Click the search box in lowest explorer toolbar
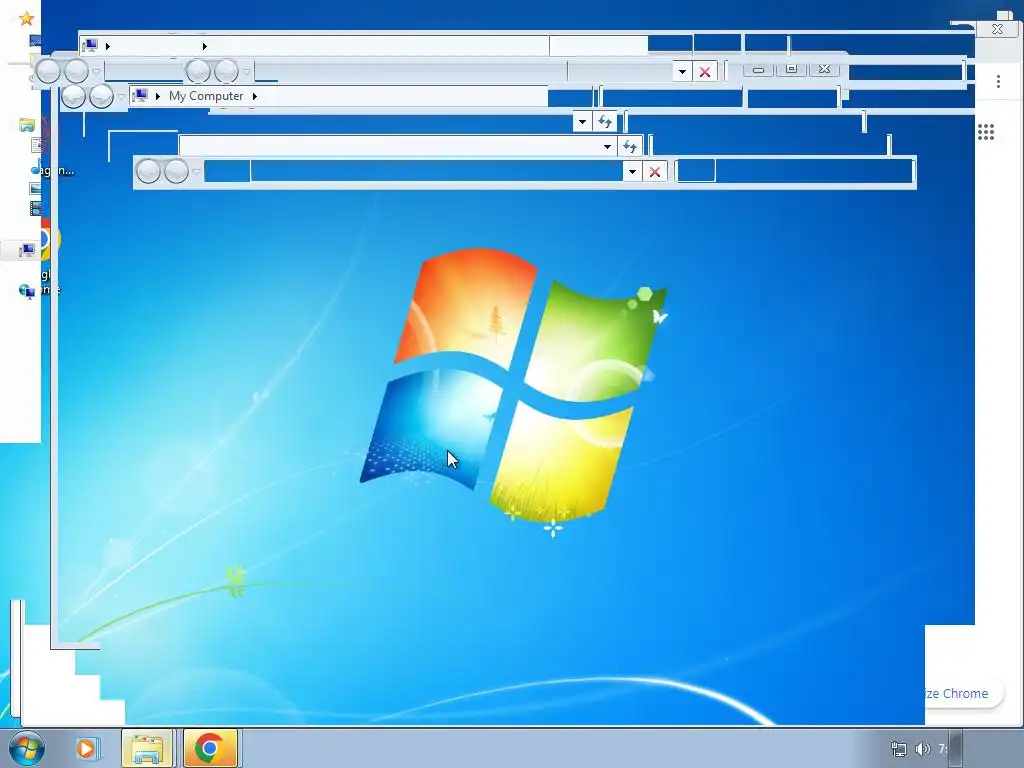 [x=795, y=171]
